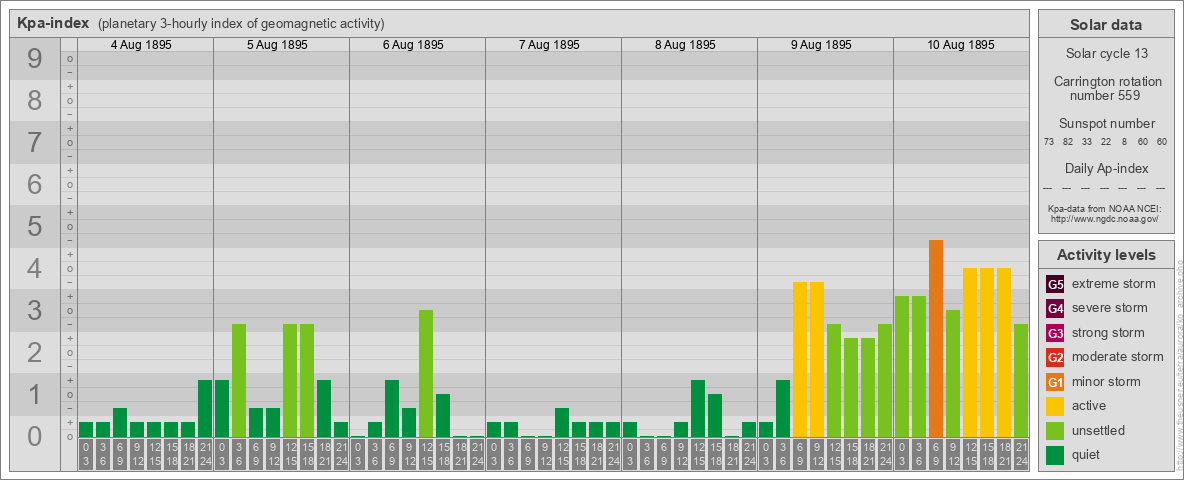Screen dimensions: 1184x480
Task: Click the light green unsettled legend swatch
Action: point(1055,430)
